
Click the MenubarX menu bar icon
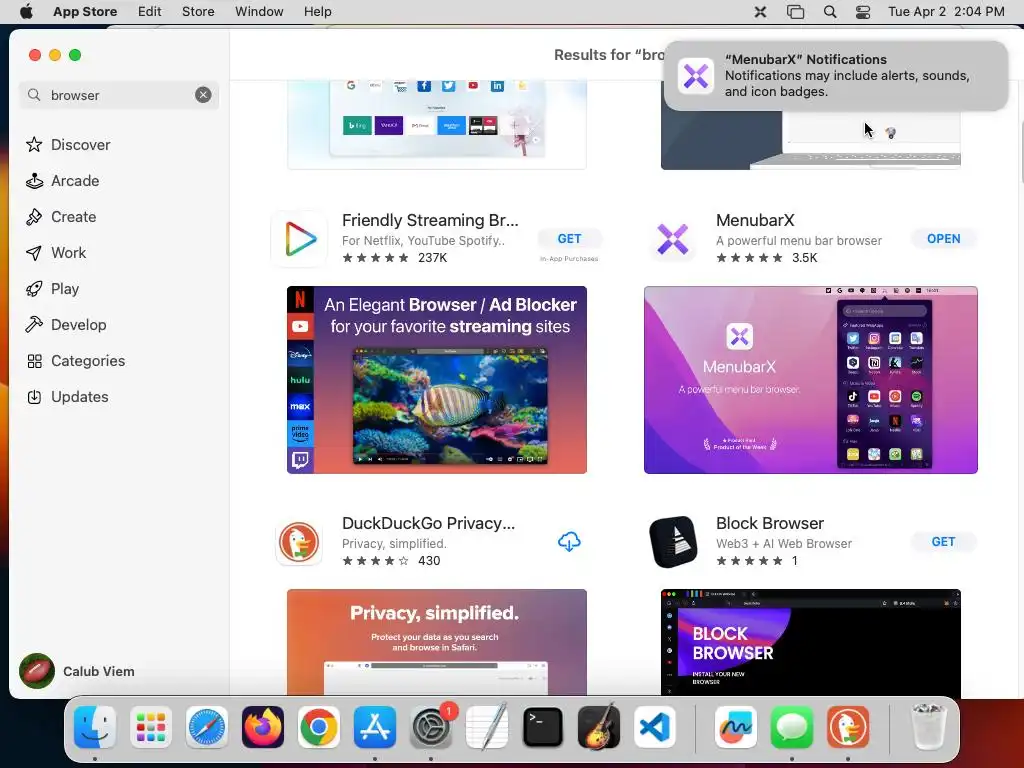click(x=760, y=11)
